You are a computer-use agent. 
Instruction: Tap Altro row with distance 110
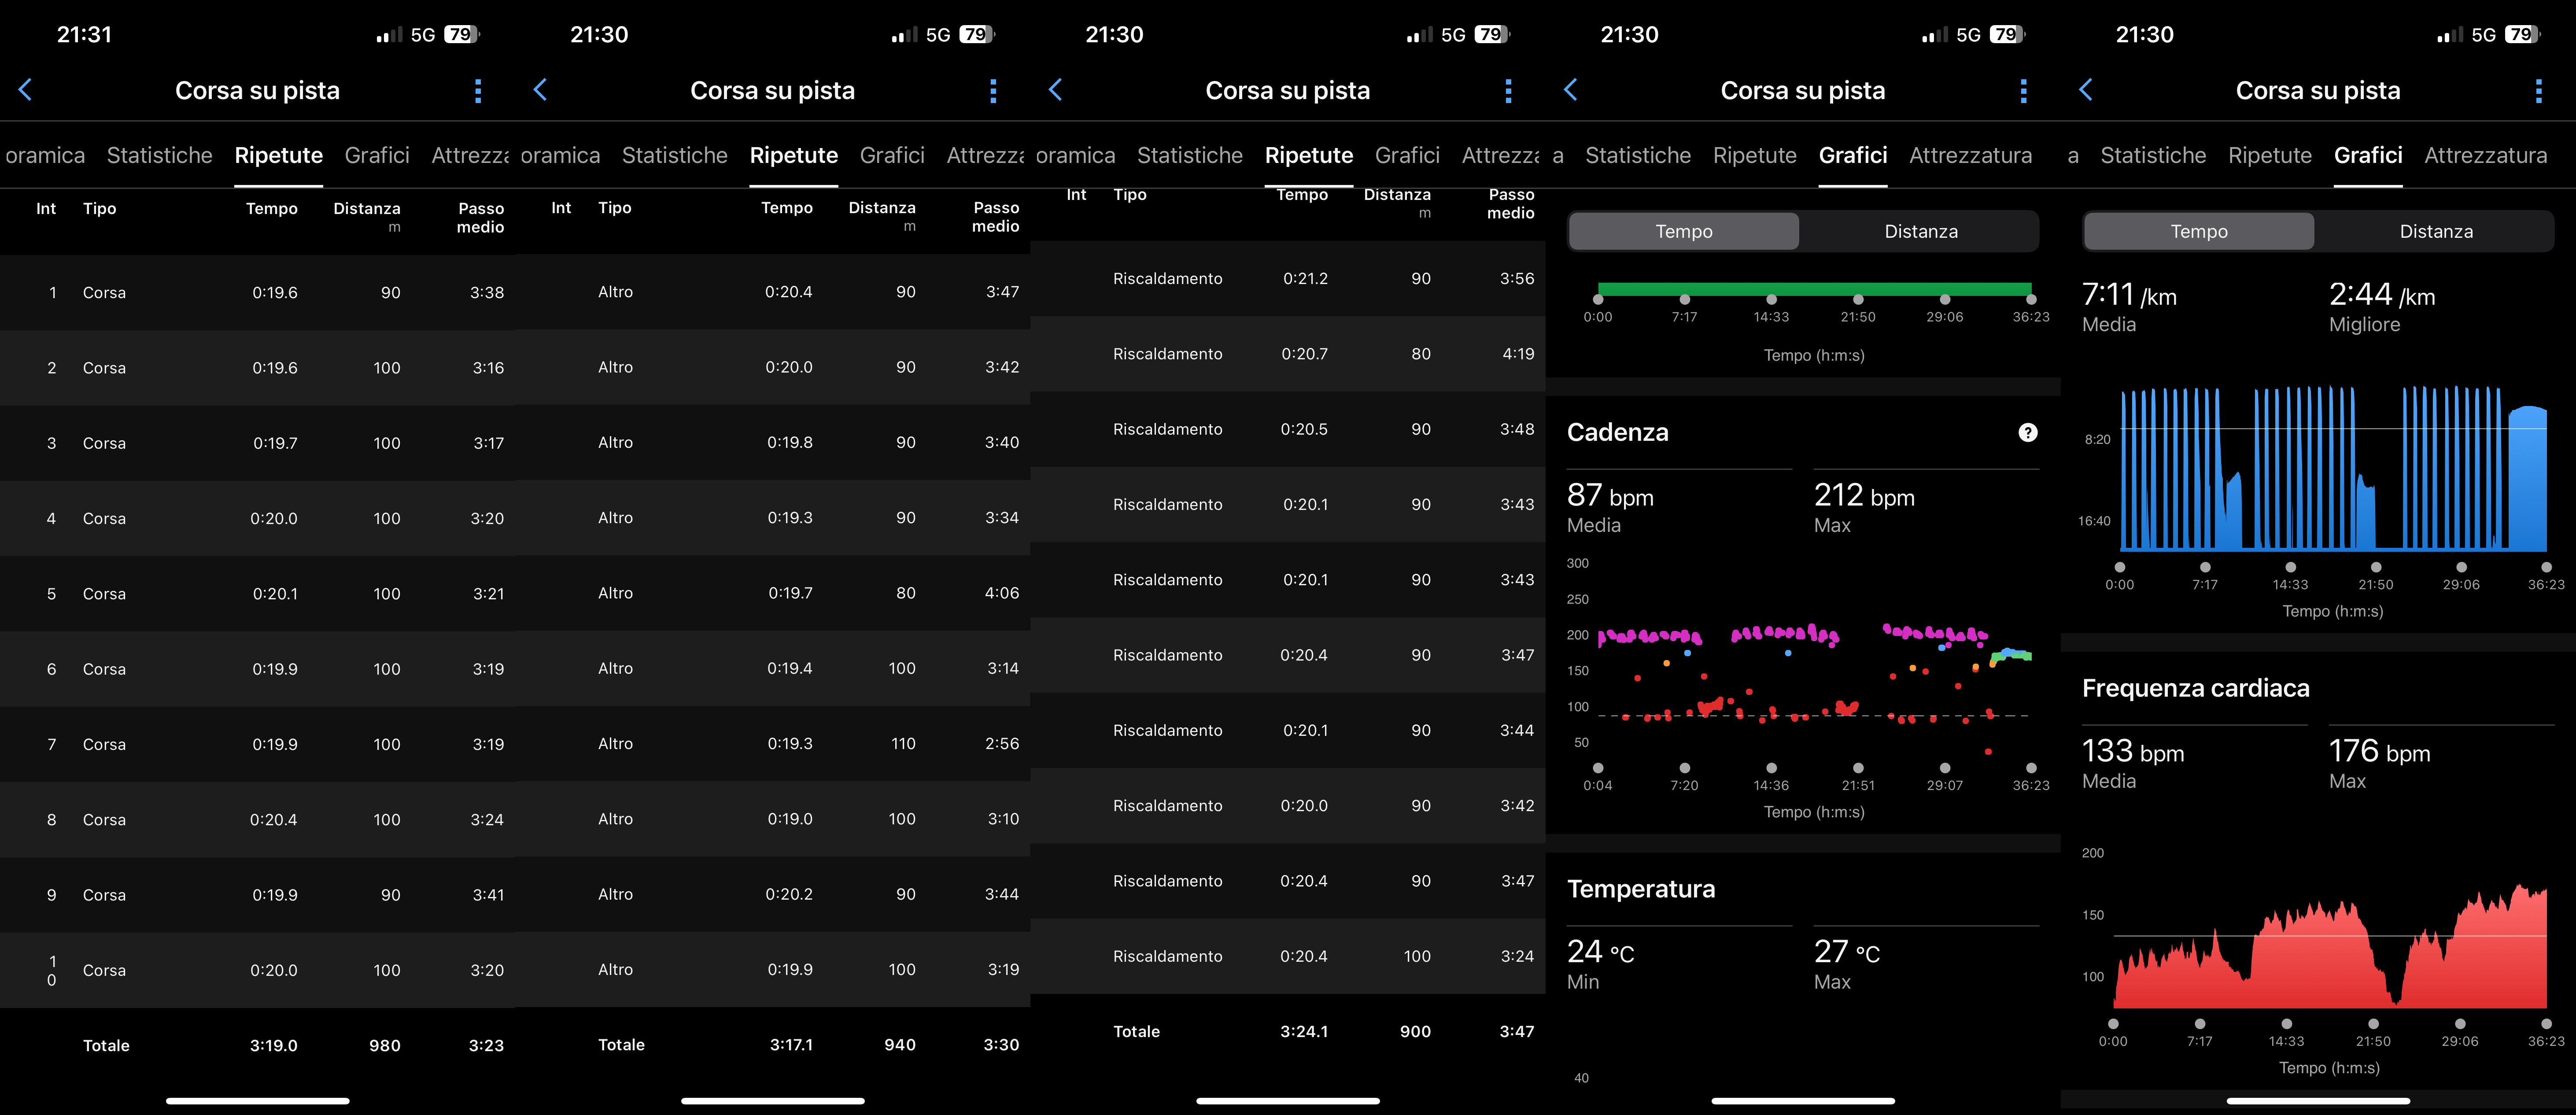click(773, 744)
